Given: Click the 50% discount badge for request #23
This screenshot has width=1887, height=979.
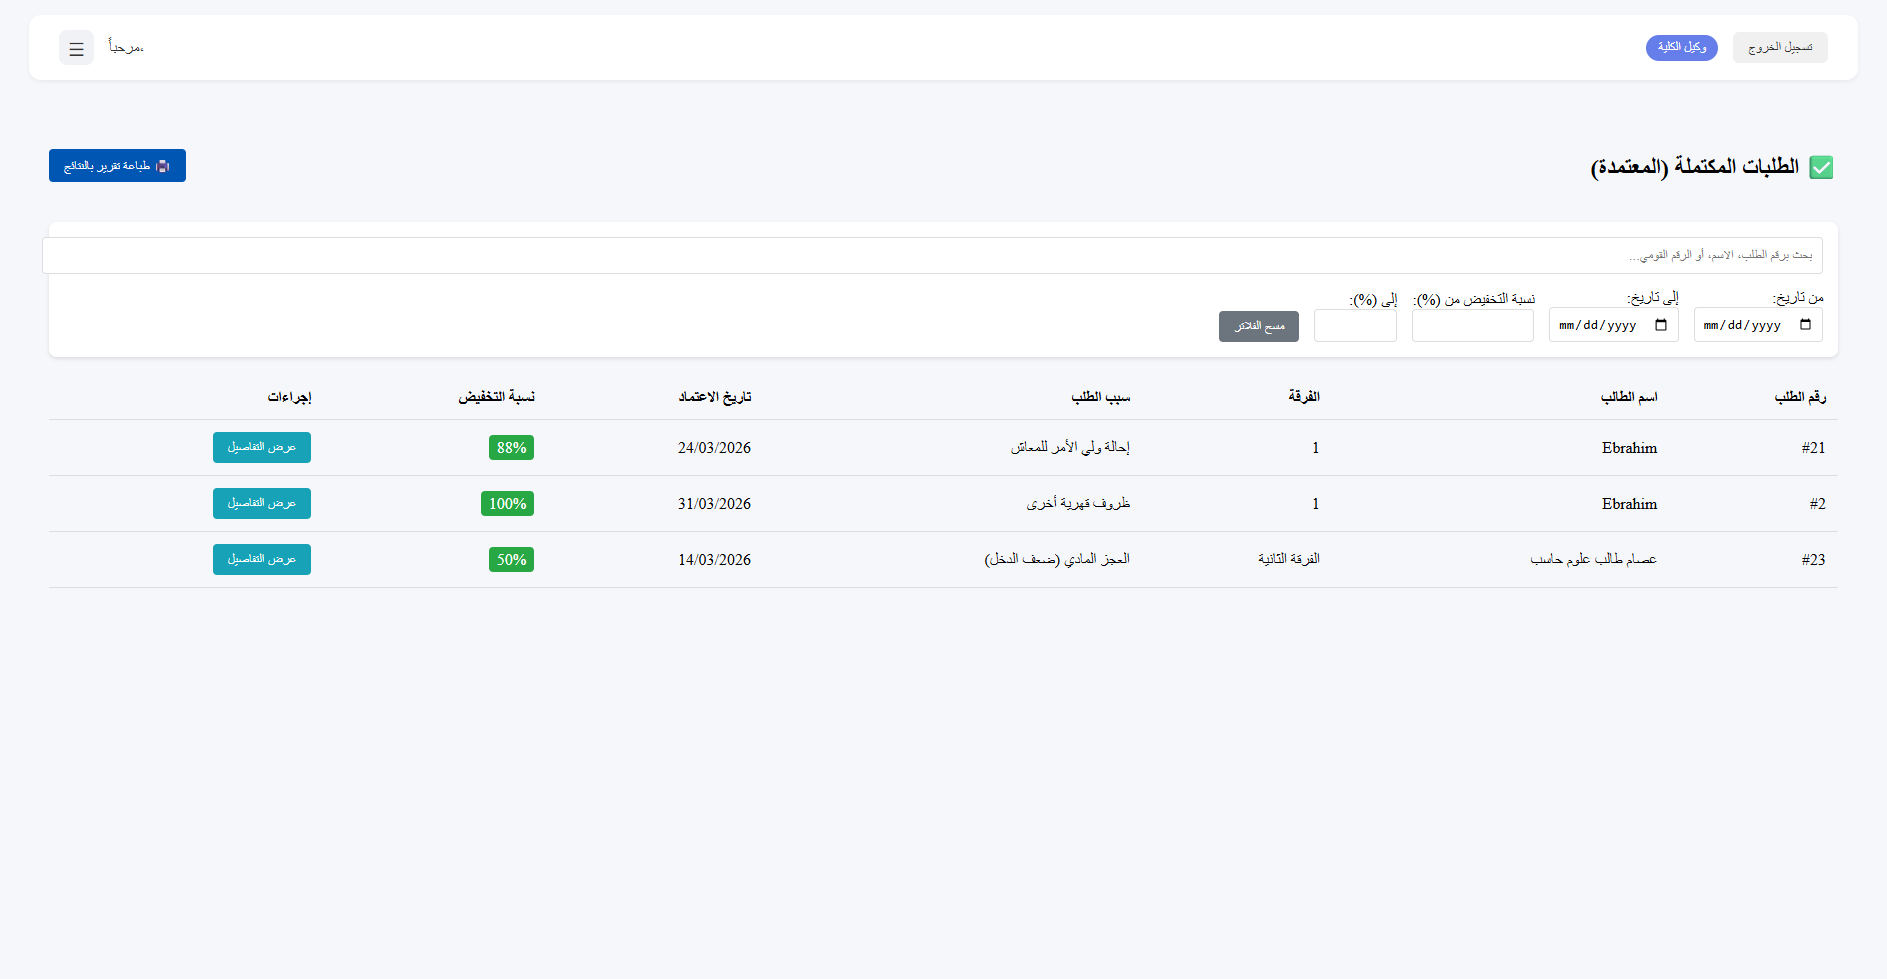Looking at the screenshot, I should coord(510,559).
